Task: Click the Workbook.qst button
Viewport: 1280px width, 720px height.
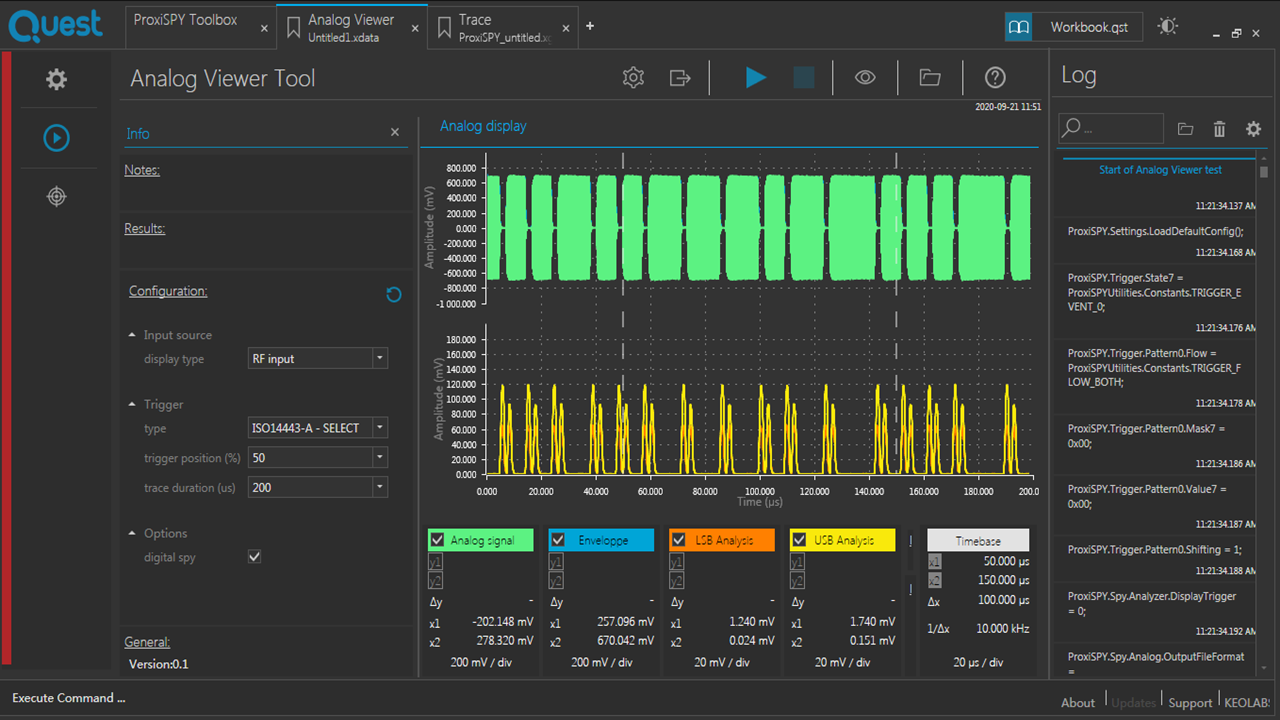Action: pyautogui.click(x=1089, y=27)
